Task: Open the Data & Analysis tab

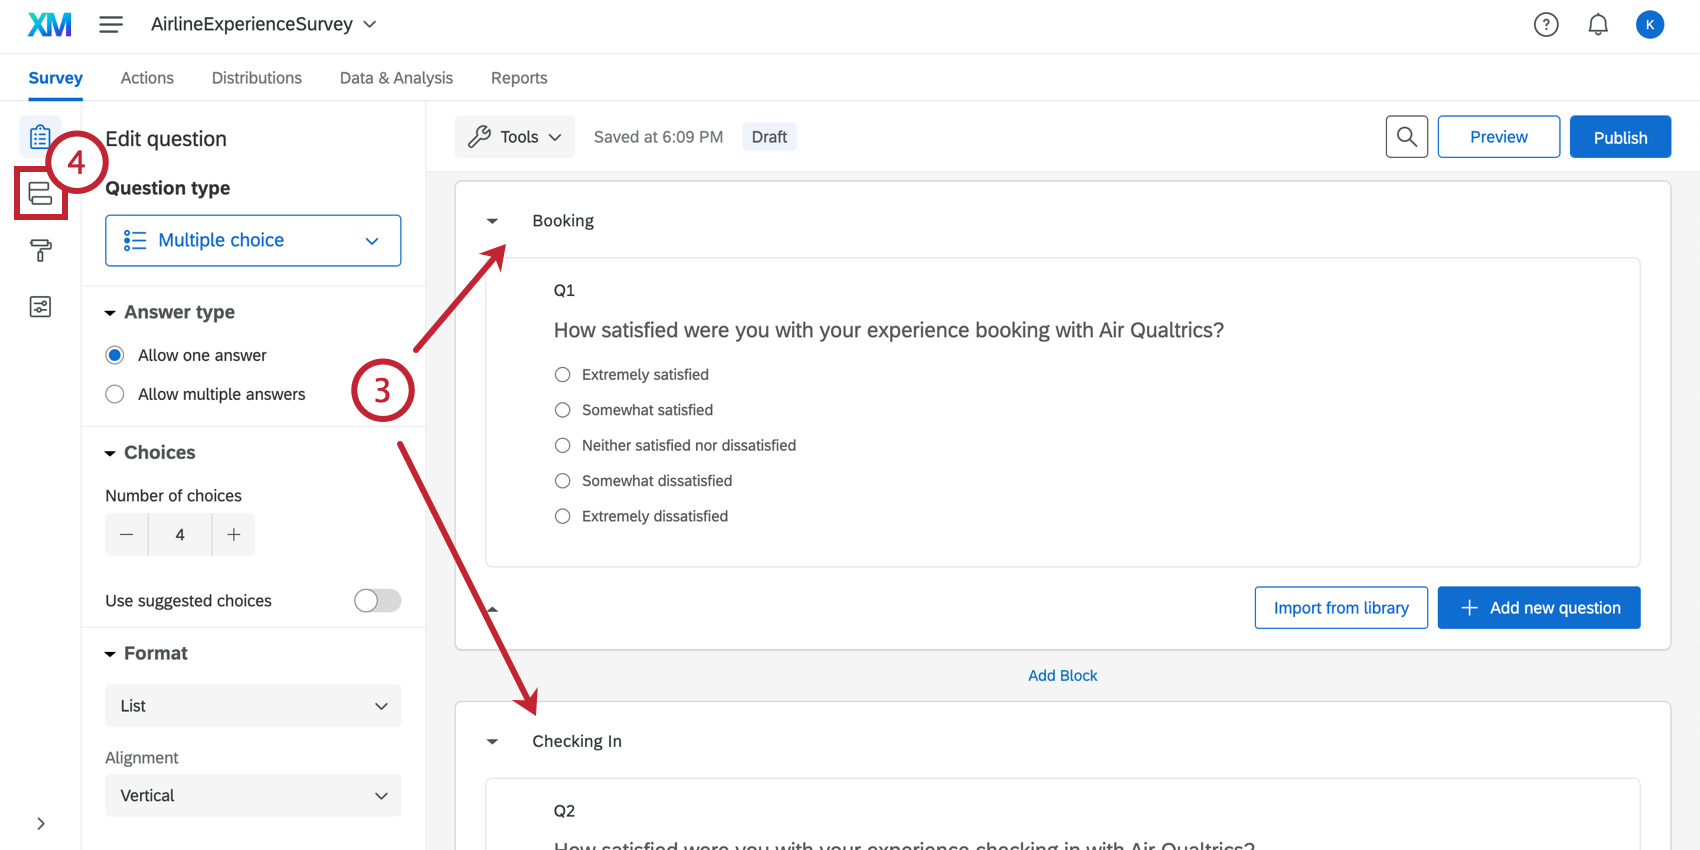Action: pyautogui.click(x=396, y=77)
